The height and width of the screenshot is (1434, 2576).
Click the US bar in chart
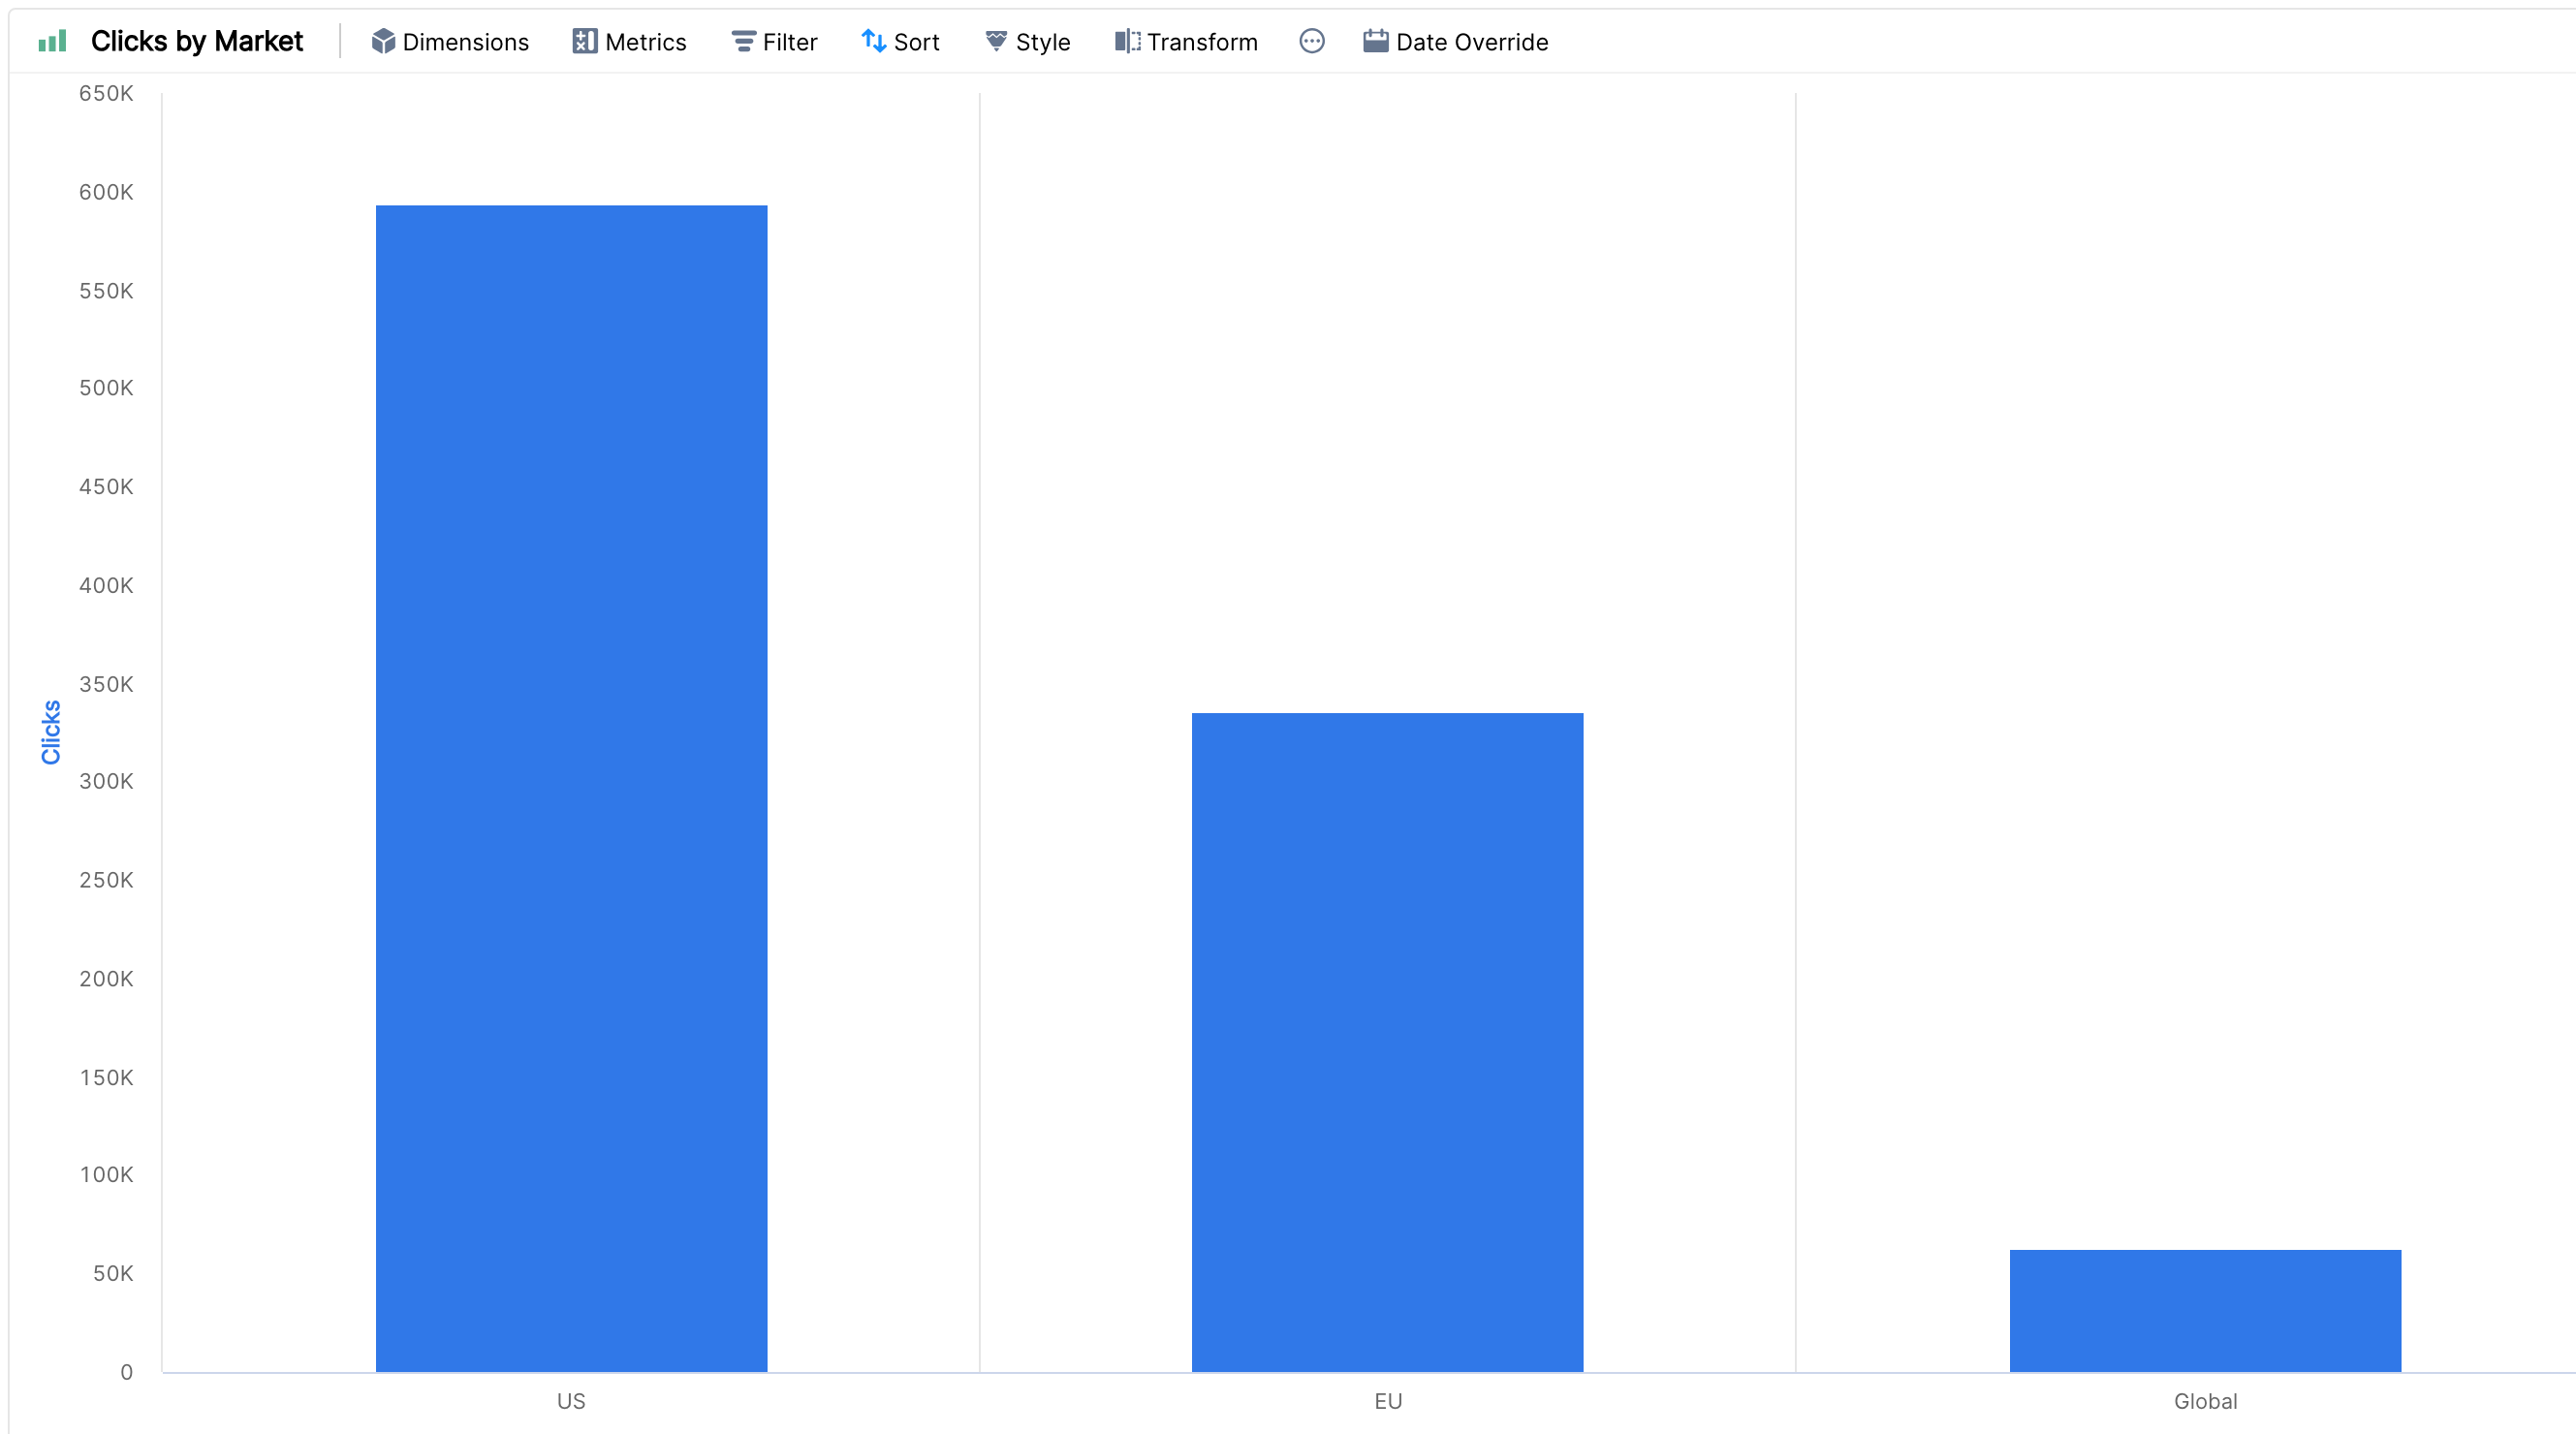point(571,788)
